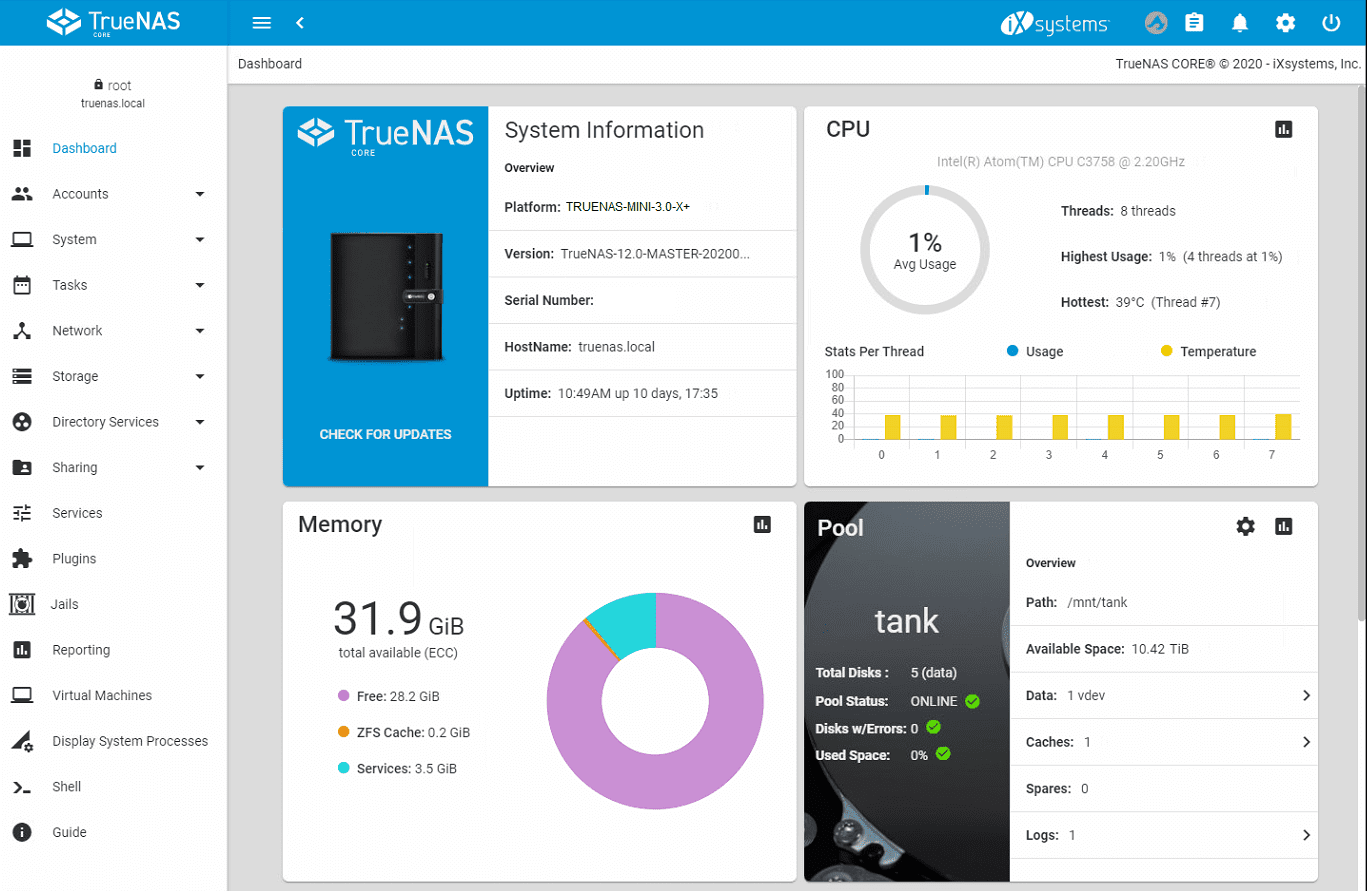Open Services in the sidebar
The width and height of the screenshot is (1367, 891).
pyautogui.click(x=77, y=513)
